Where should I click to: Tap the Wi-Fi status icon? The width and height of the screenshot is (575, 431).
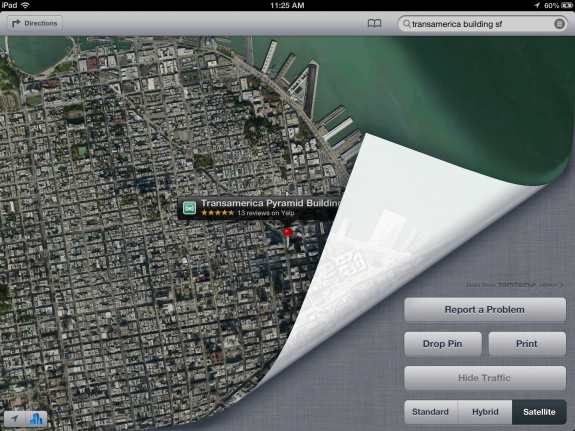pyautogui.click(x=25, y=5)
